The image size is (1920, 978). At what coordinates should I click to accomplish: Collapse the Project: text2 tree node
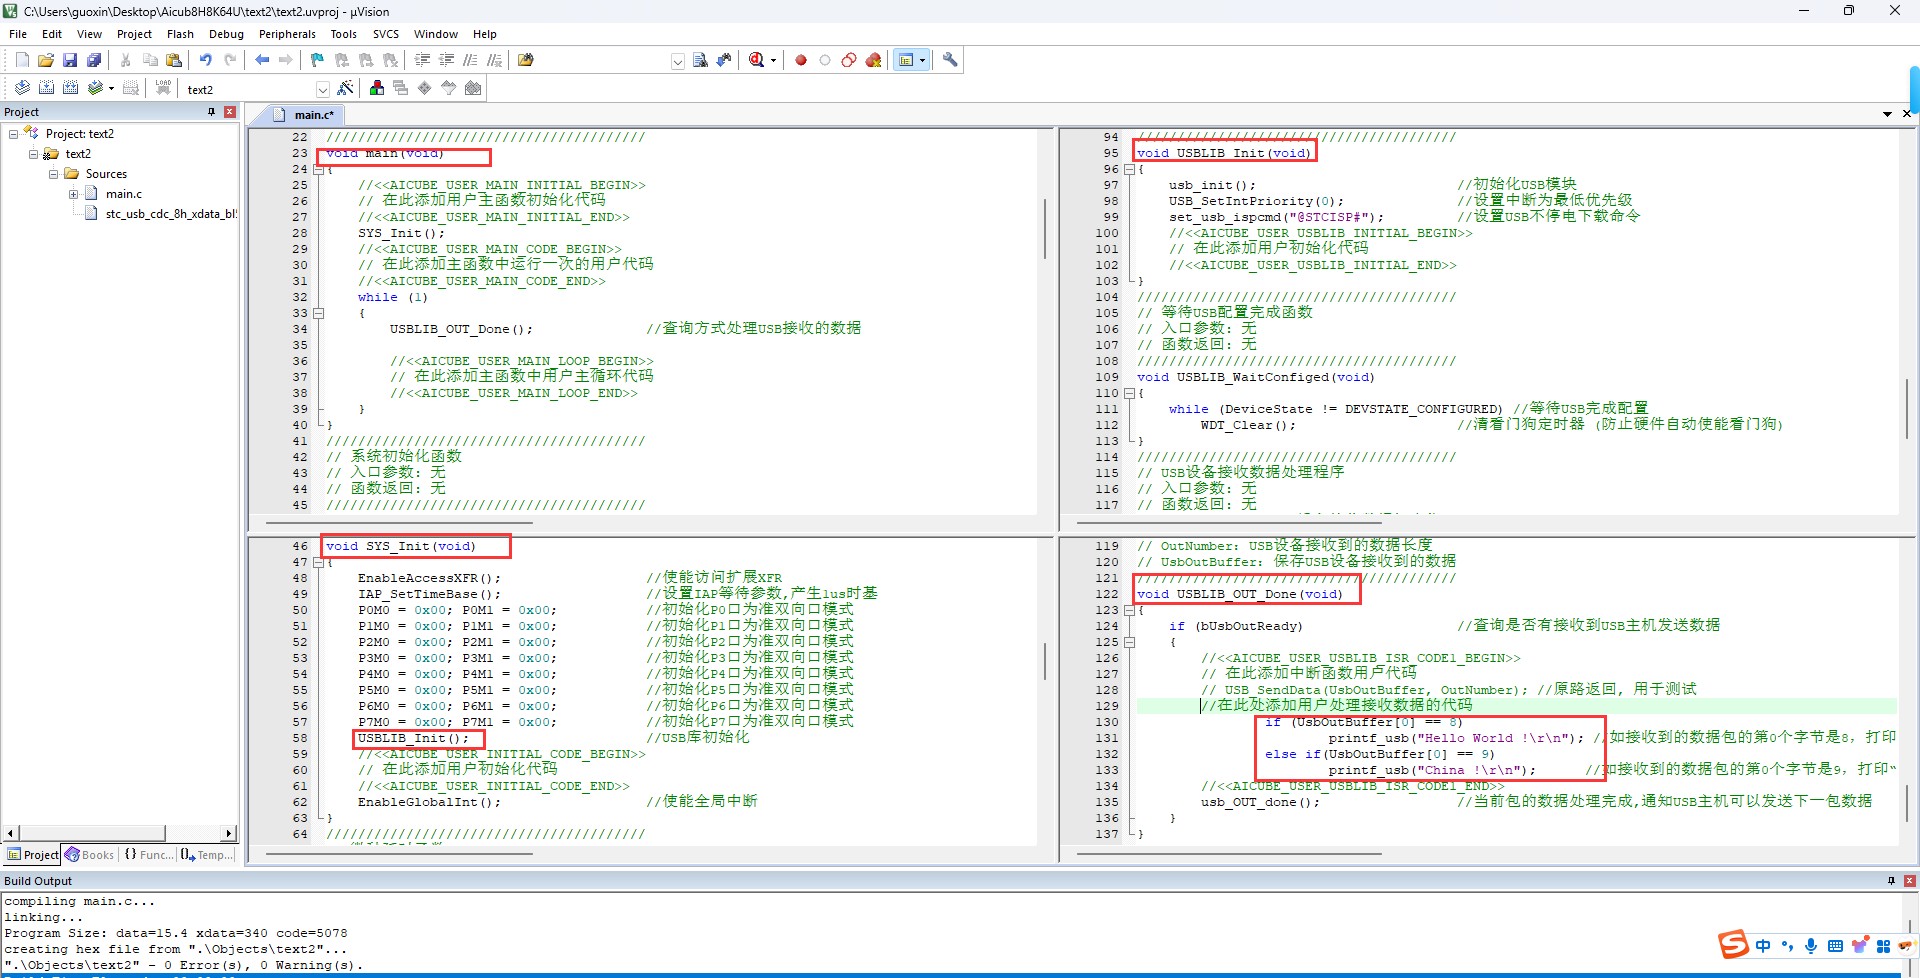coord(13,134)
